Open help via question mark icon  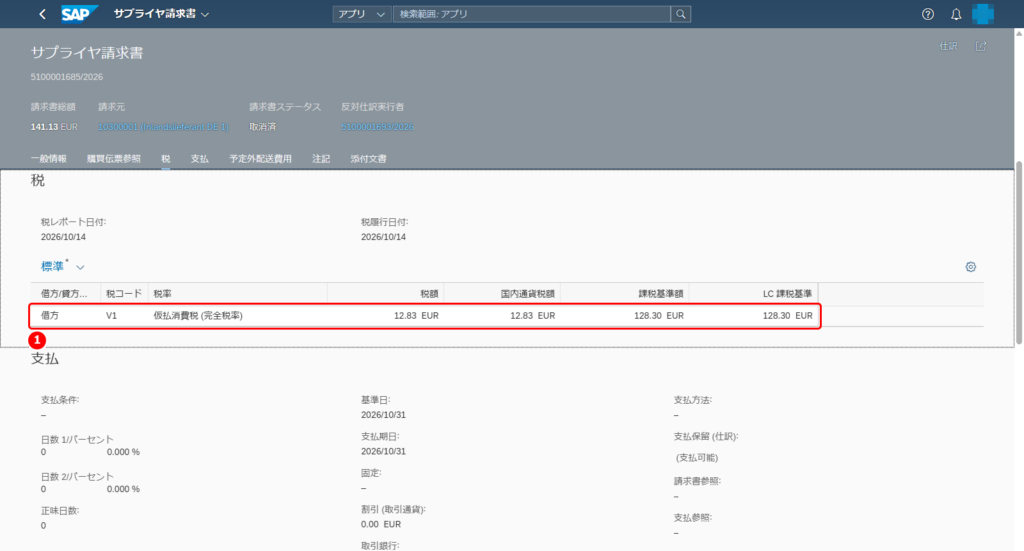(x=927, y=14)
